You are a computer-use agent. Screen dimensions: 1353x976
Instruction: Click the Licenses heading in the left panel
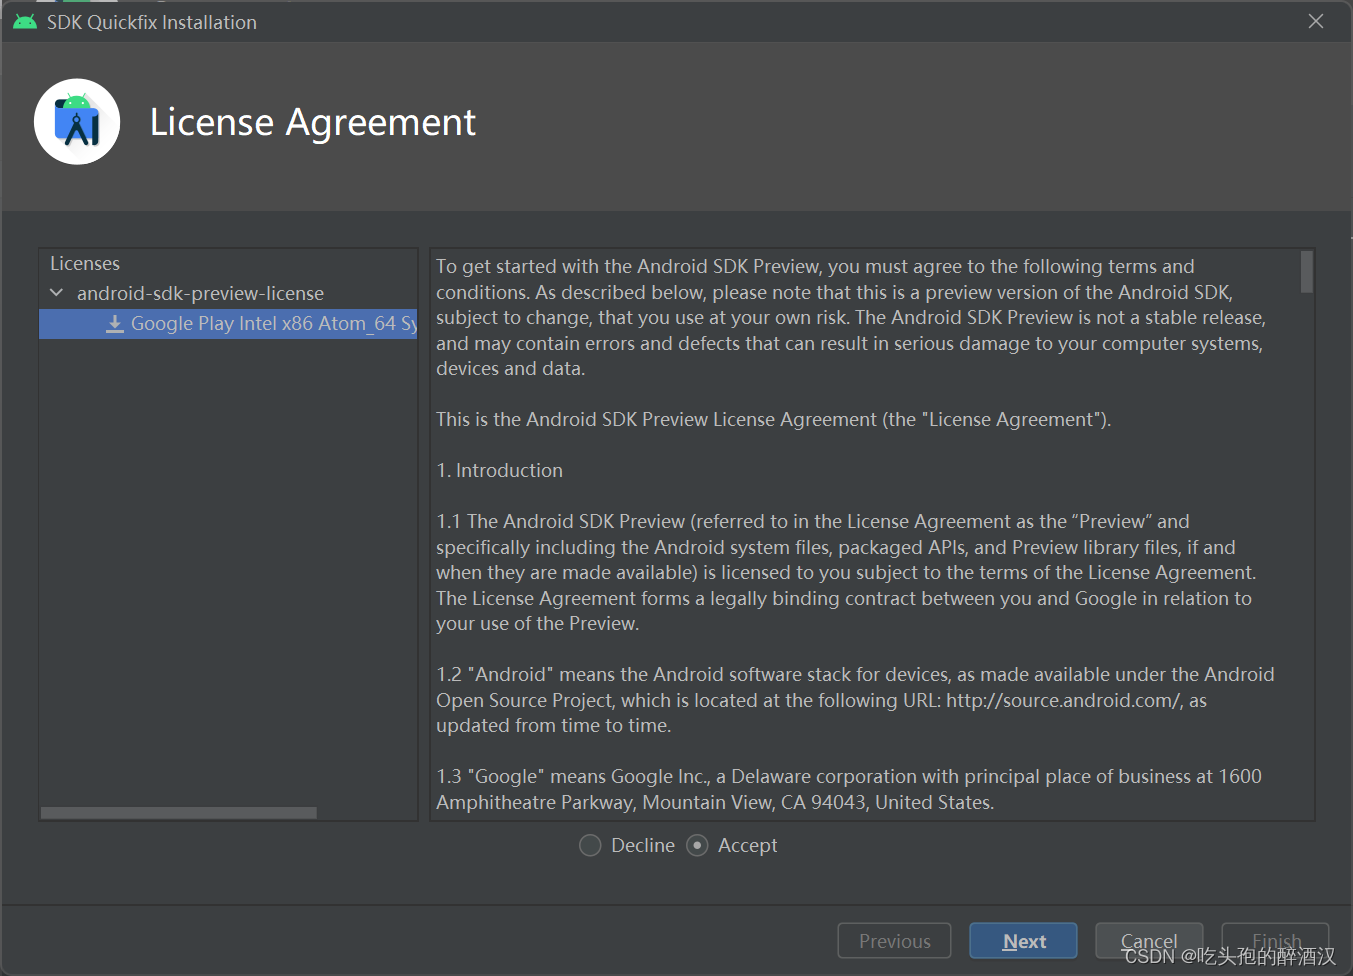click(x=85, y=263)
